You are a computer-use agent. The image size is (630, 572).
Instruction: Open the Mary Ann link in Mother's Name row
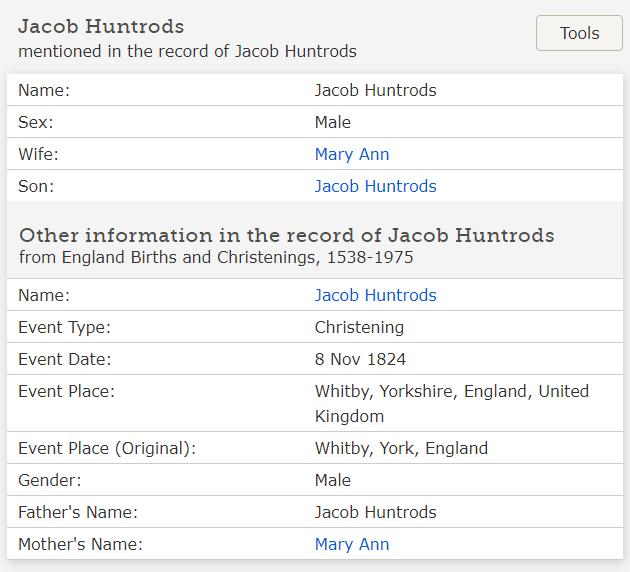351,544
